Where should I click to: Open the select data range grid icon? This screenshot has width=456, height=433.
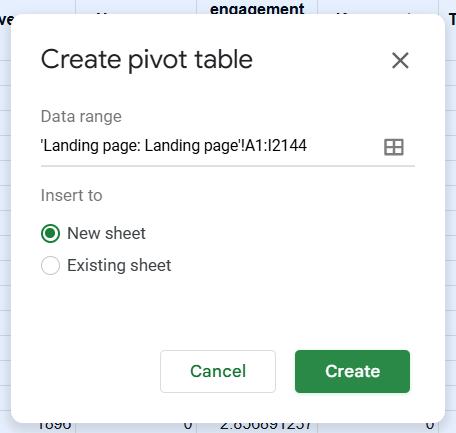394,147
